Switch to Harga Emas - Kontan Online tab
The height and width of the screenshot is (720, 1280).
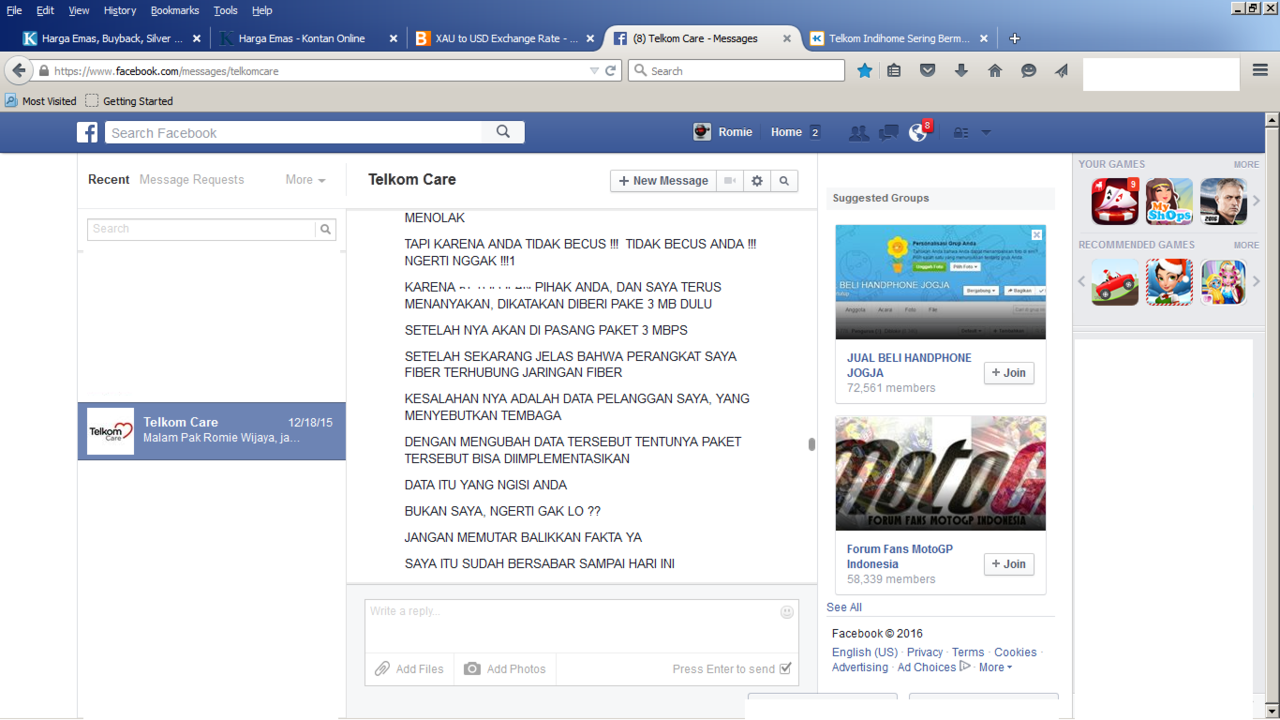[309, 39]
